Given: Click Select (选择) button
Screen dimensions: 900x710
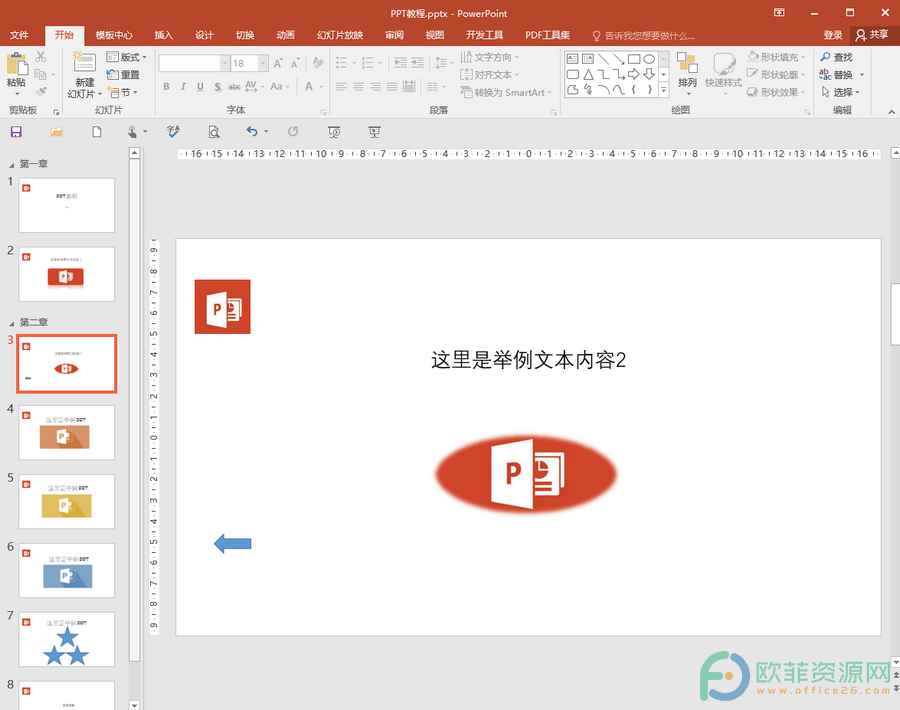Looking at the screenshot, I should pos(840,92).
